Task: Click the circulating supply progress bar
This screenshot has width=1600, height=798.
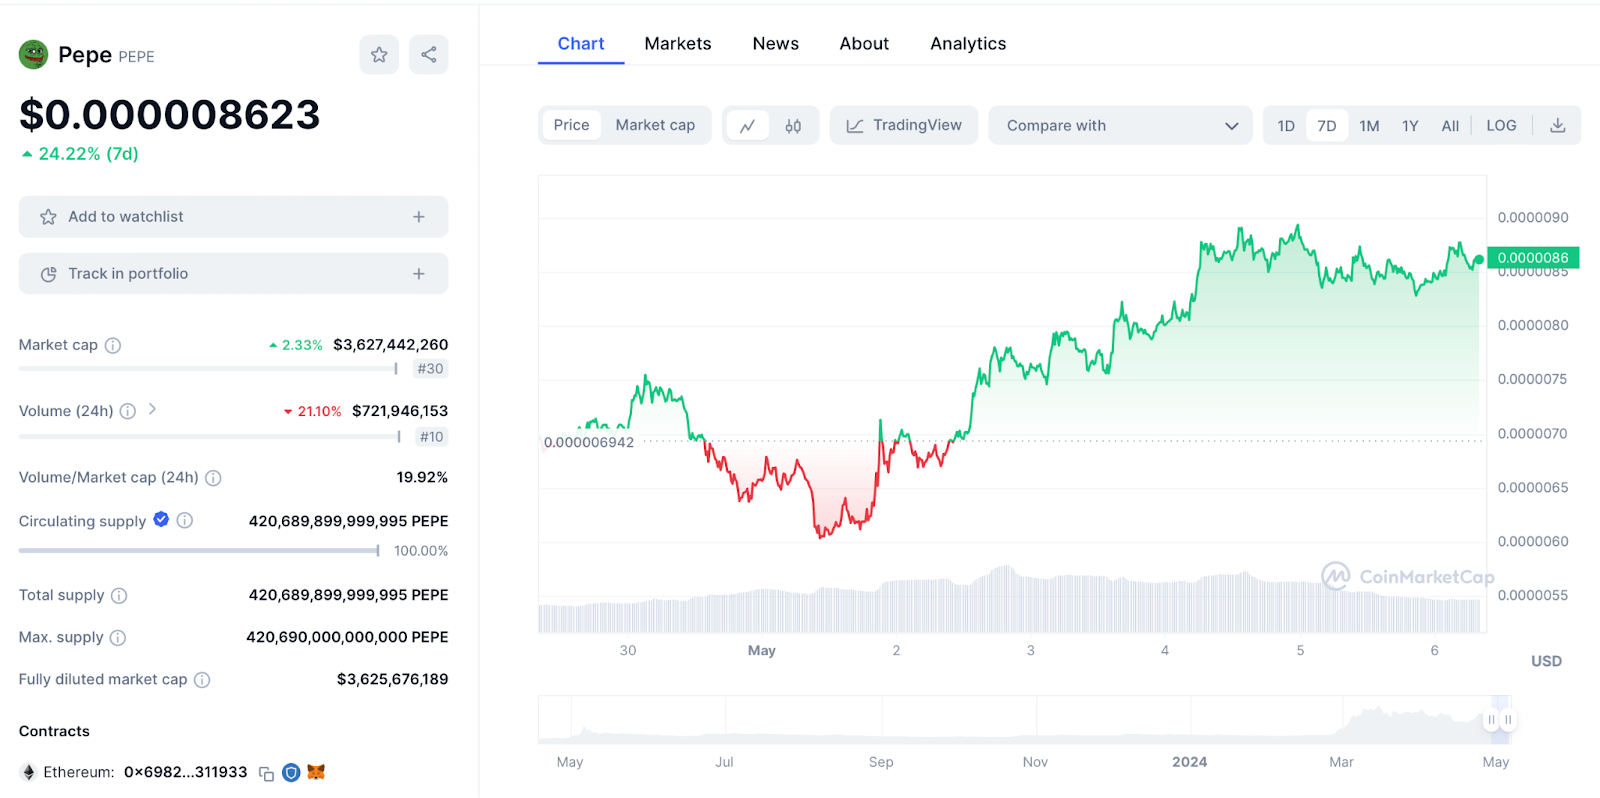Action: click(199, 551)
